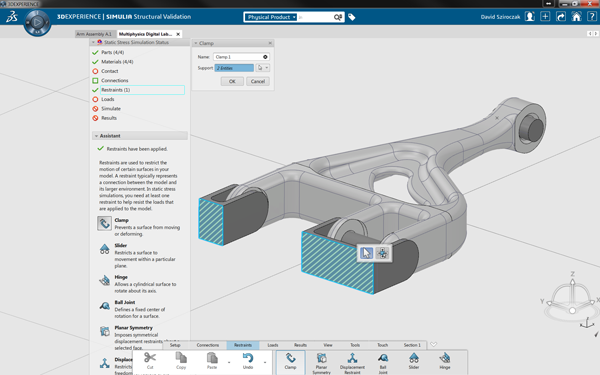600x375 pixels.
Task: Select the Slider tool in action bar
Action: (414, 361)
